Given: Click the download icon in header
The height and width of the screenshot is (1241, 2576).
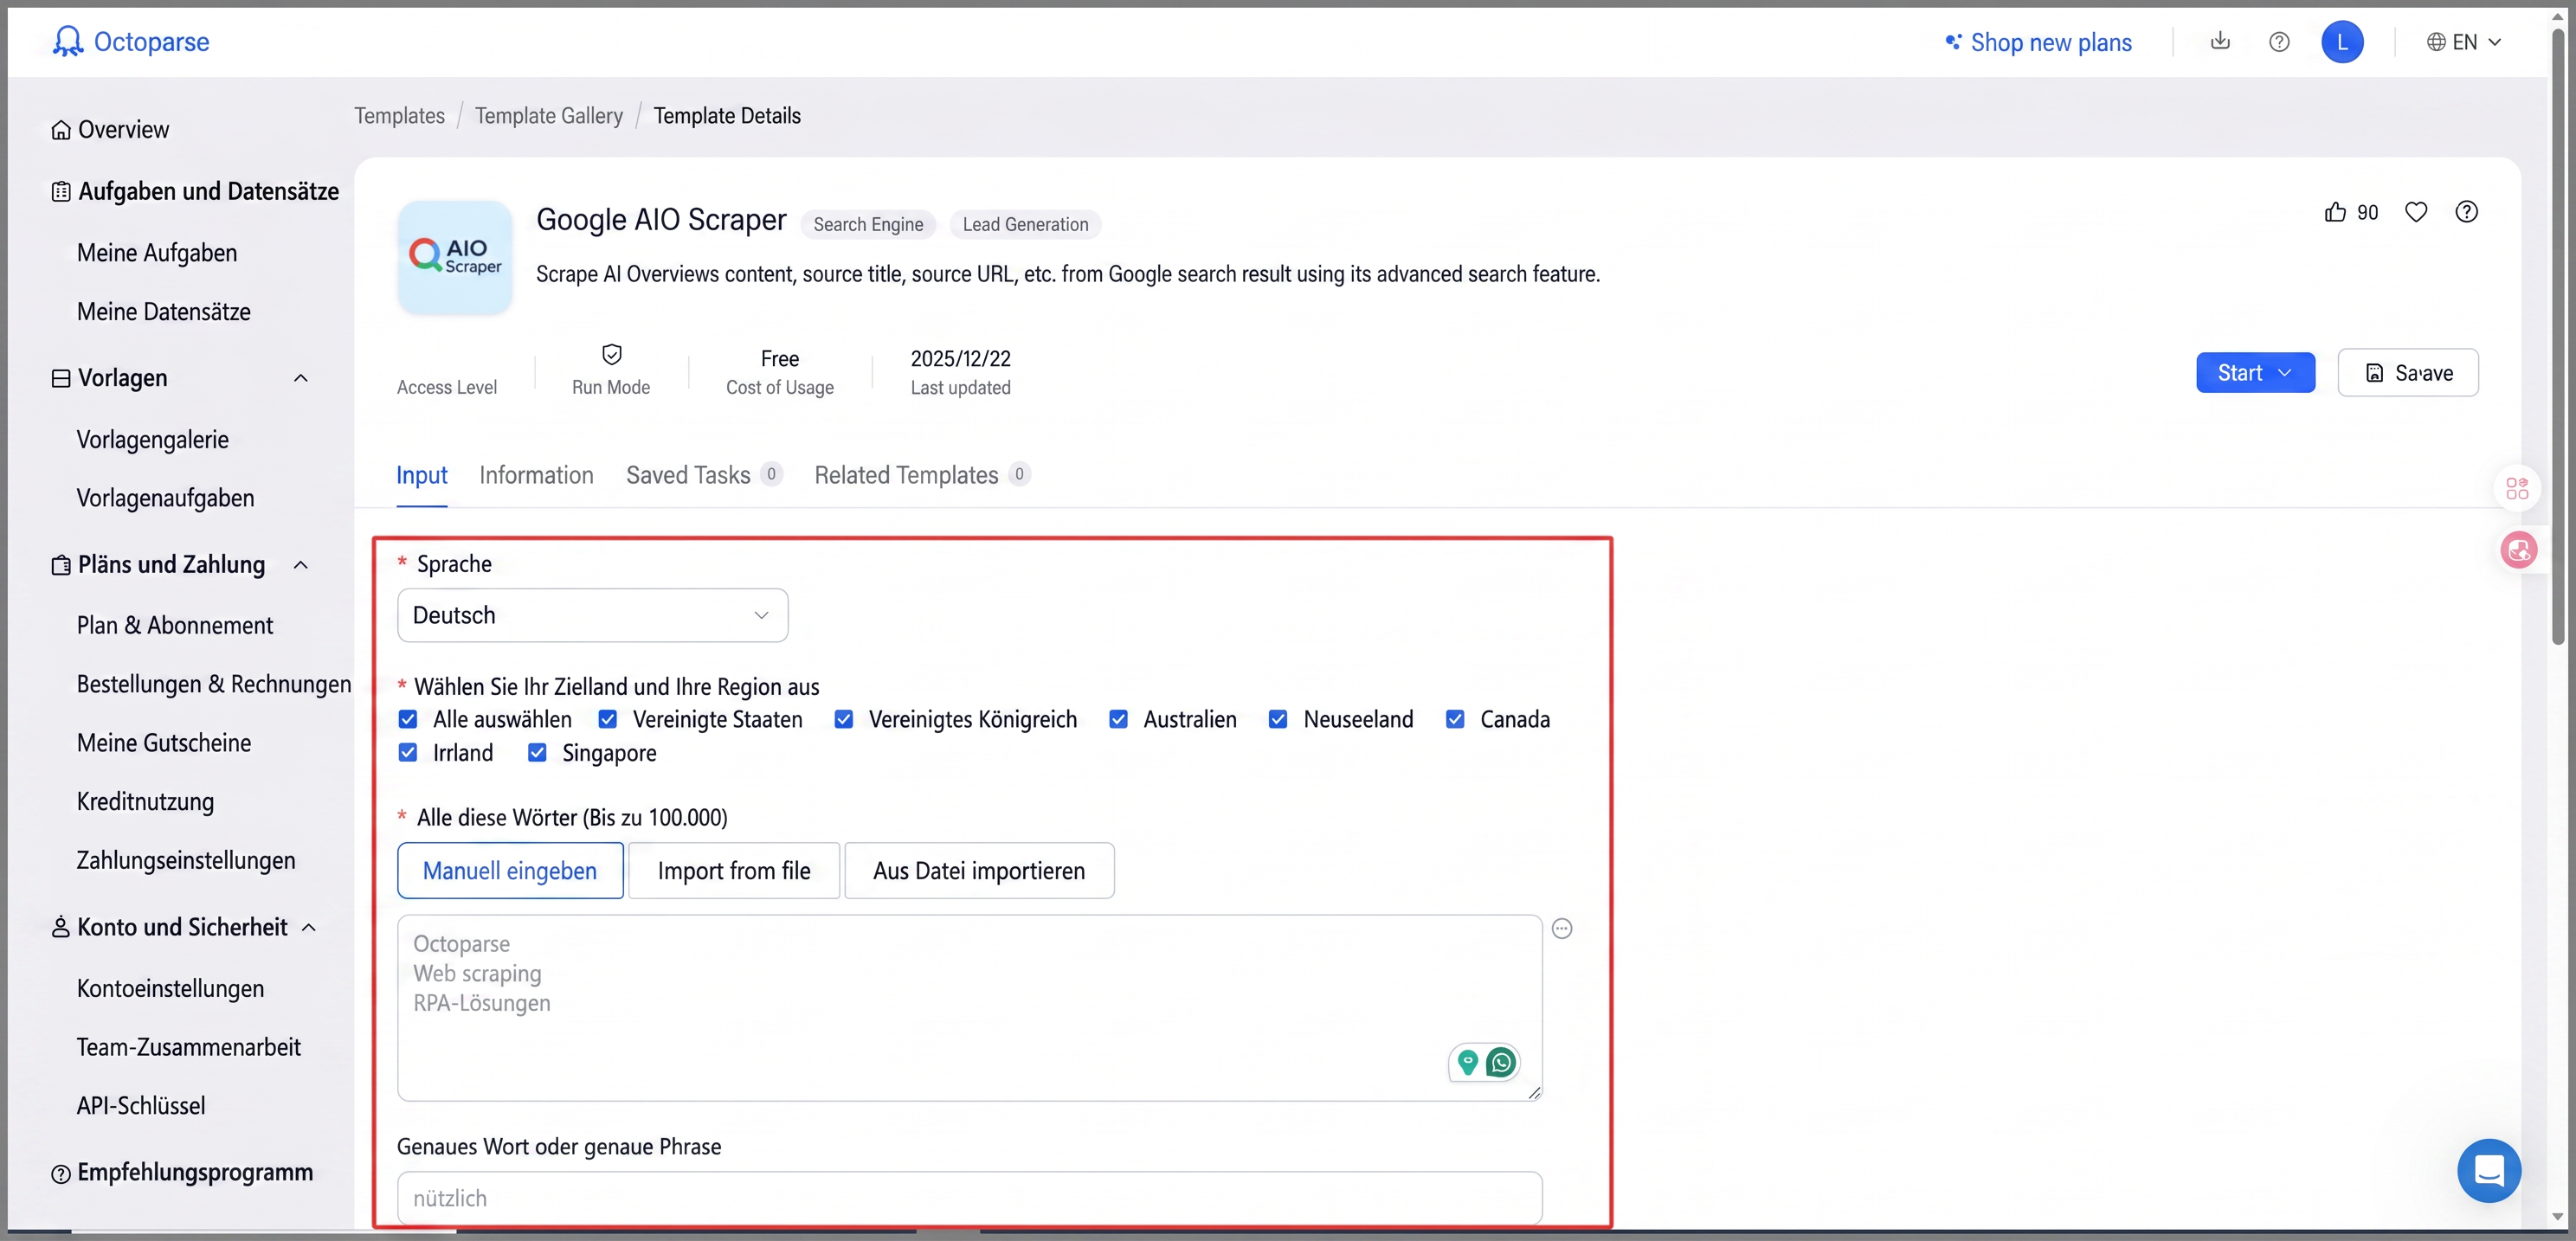Looking at the screenshot, I should (2220, 41).
